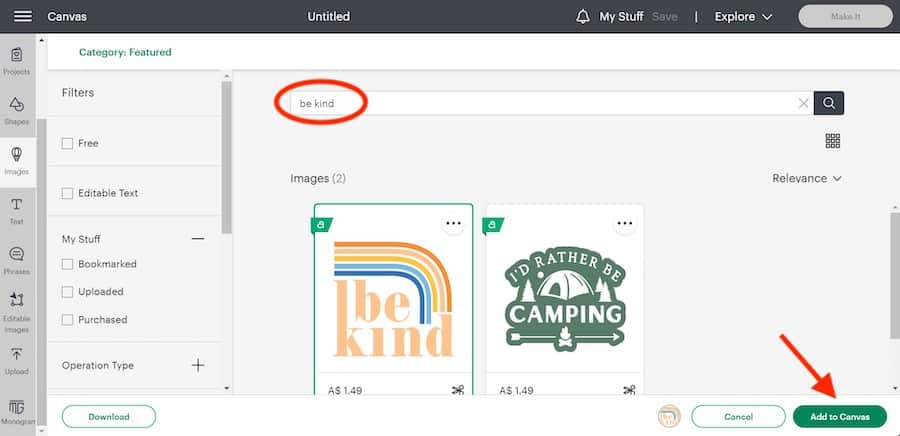Screen dimensions: 900x436
Task: Check the Bookmarked filter
Action: point(67,264)
